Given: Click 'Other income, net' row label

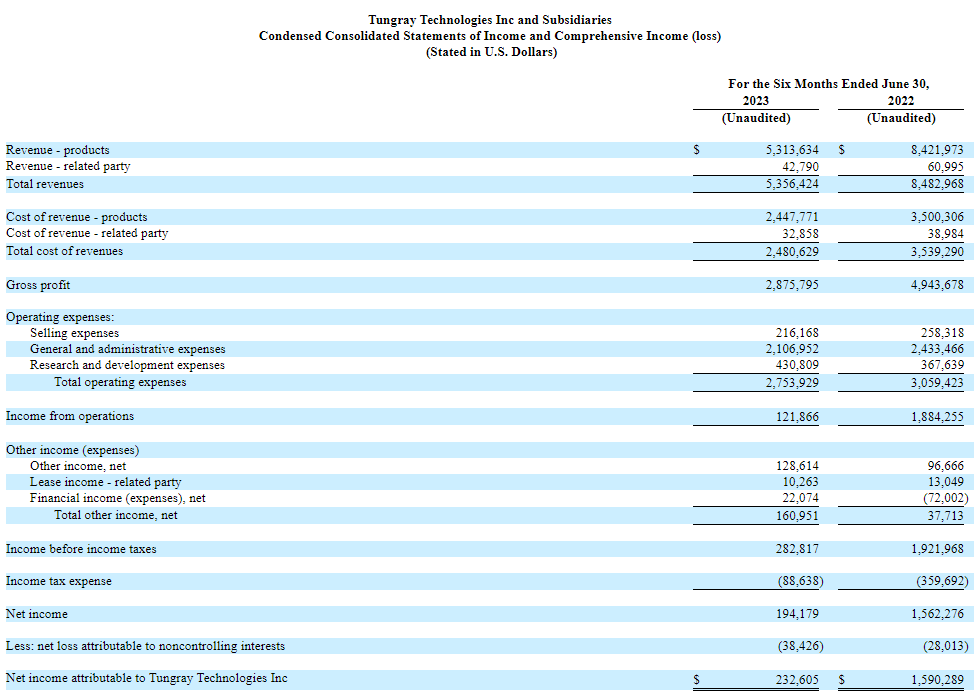Looking at the screenshot, I should tap(78, 466).
